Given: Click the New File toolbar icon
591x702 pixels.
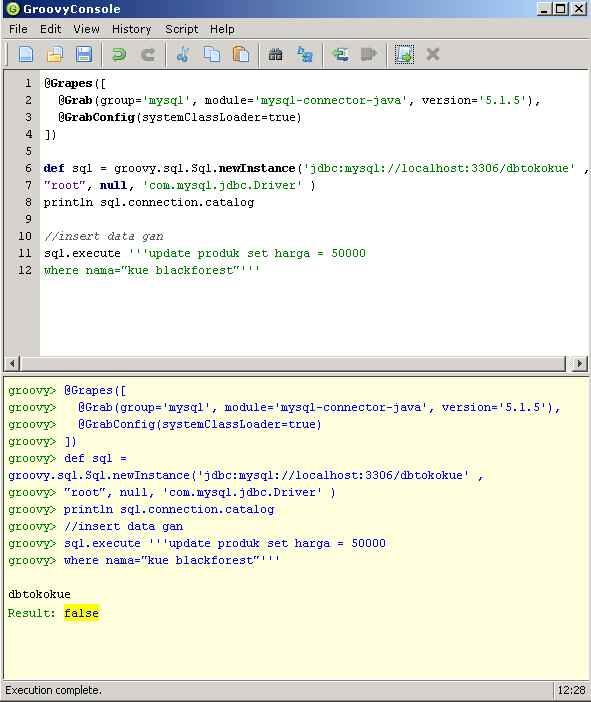Looking at the screenshot, I should [26, 55].
